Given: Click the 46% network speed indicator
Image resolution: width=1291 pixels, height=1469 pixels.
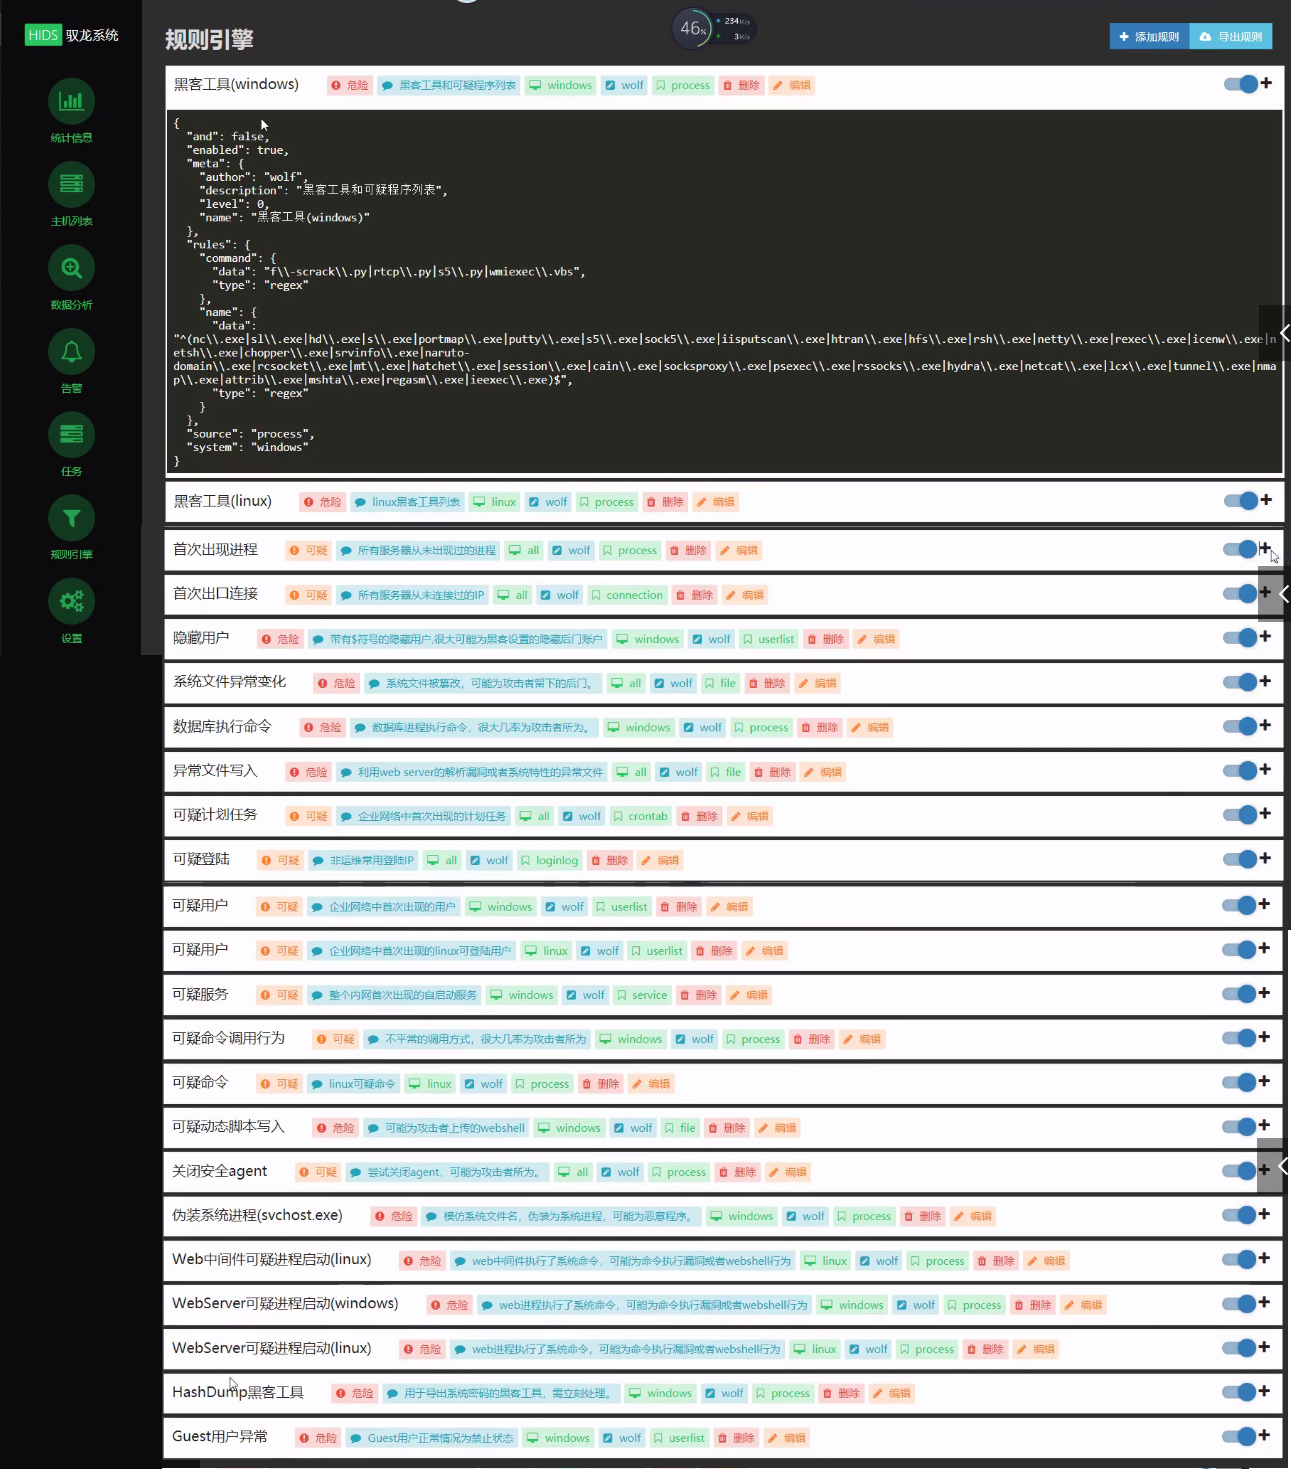Looking at the screenshot, I should [x=693, y=28].
